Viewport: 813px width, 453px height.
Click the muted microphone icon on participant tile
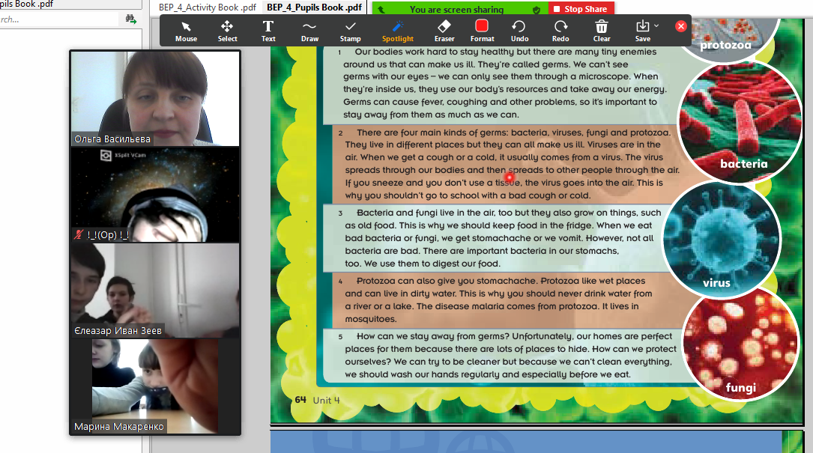[79, 235]
